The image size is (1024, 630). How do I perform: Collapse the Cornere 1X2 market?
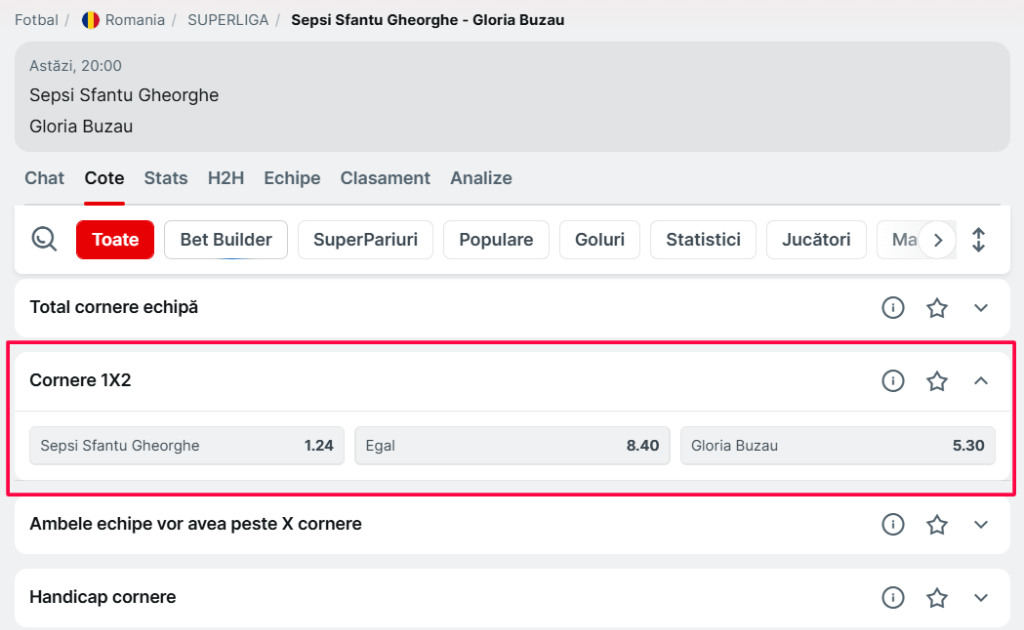(981, 381)
